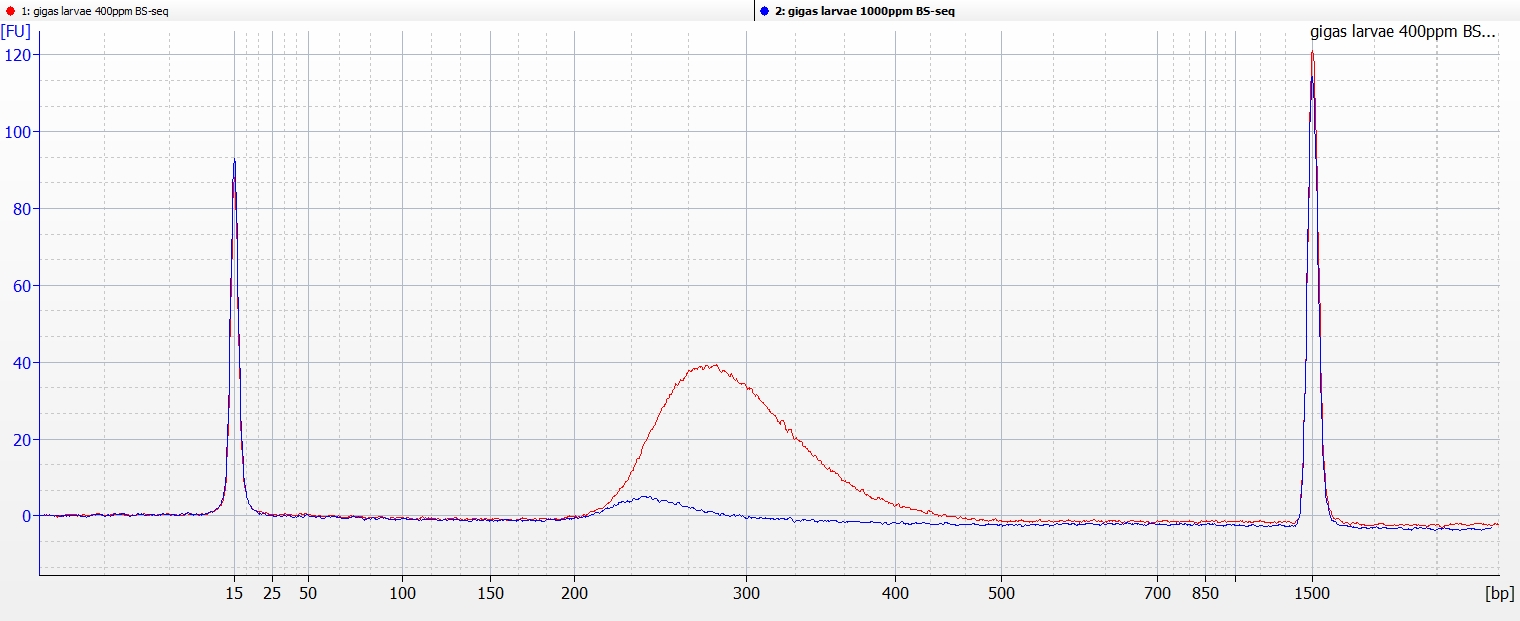The width and height of the screenshot is (1520, 621).
Task: Click the 300 label on the bp axis
Action: (x=745, y=593)
